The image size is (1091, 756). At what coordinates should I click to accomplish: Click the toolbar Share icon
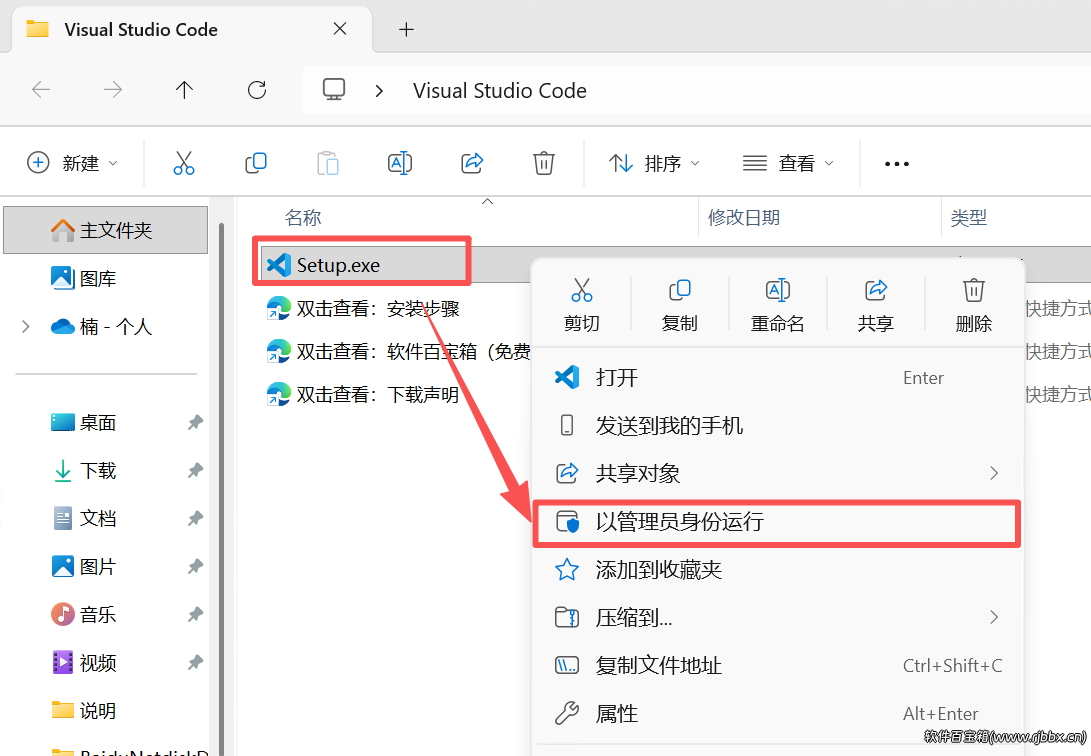(472, 163)
